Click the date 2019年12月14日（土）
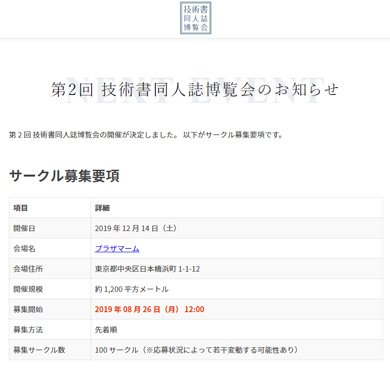The width and height of the screenshot is (390, 372). (136, 228)
